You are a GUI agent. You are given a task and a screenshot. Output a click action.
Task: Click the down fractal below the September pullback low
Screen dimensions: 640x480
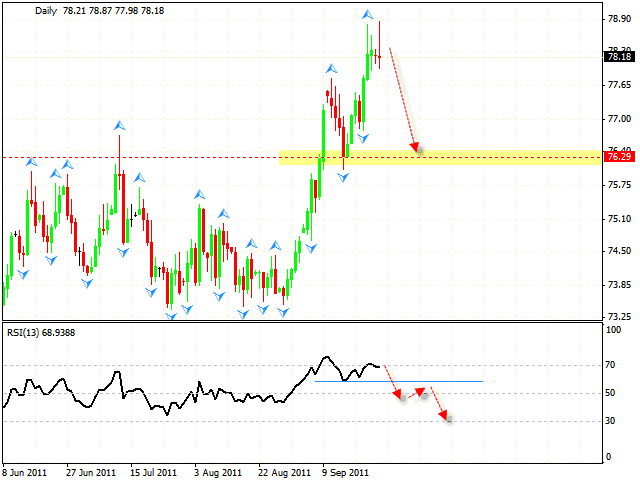(343, 177)
